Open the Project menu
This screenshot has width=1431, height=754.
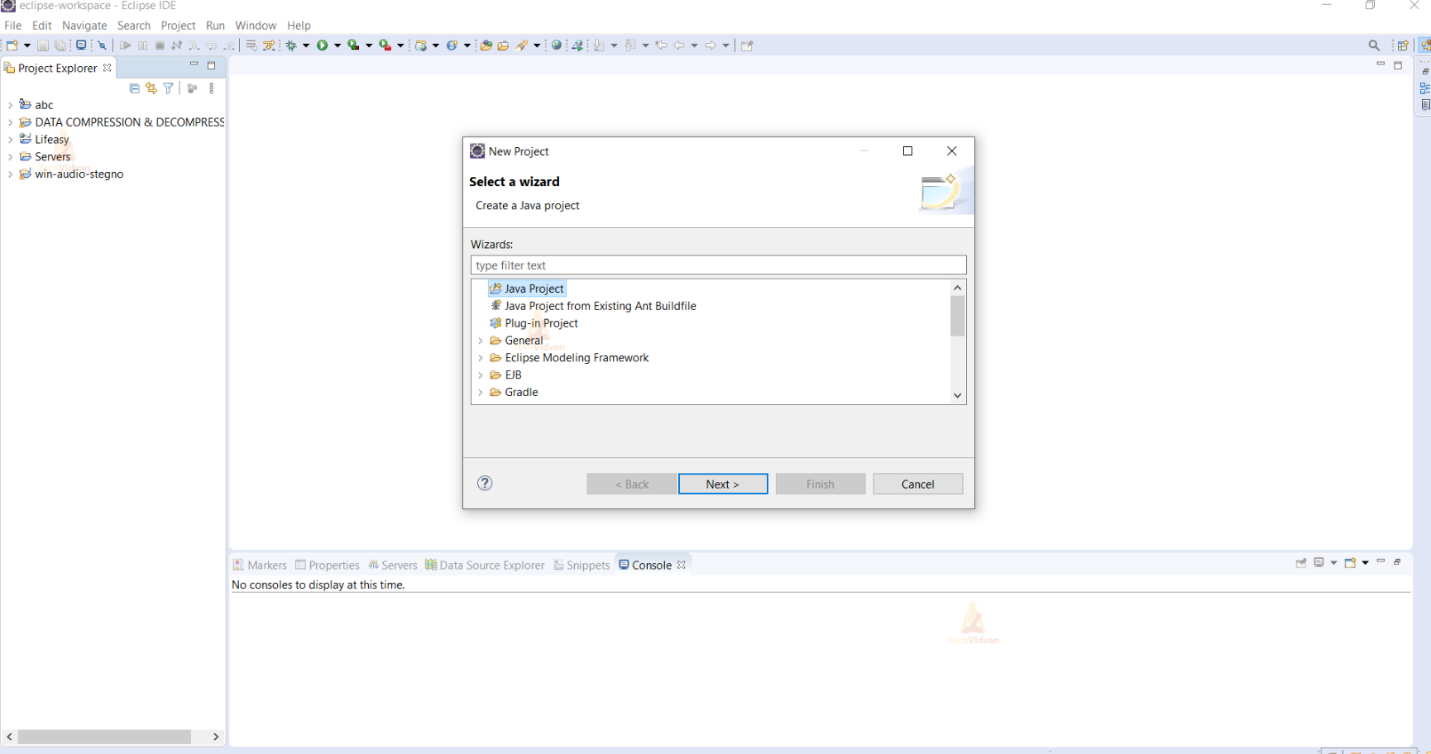point(178,25)
